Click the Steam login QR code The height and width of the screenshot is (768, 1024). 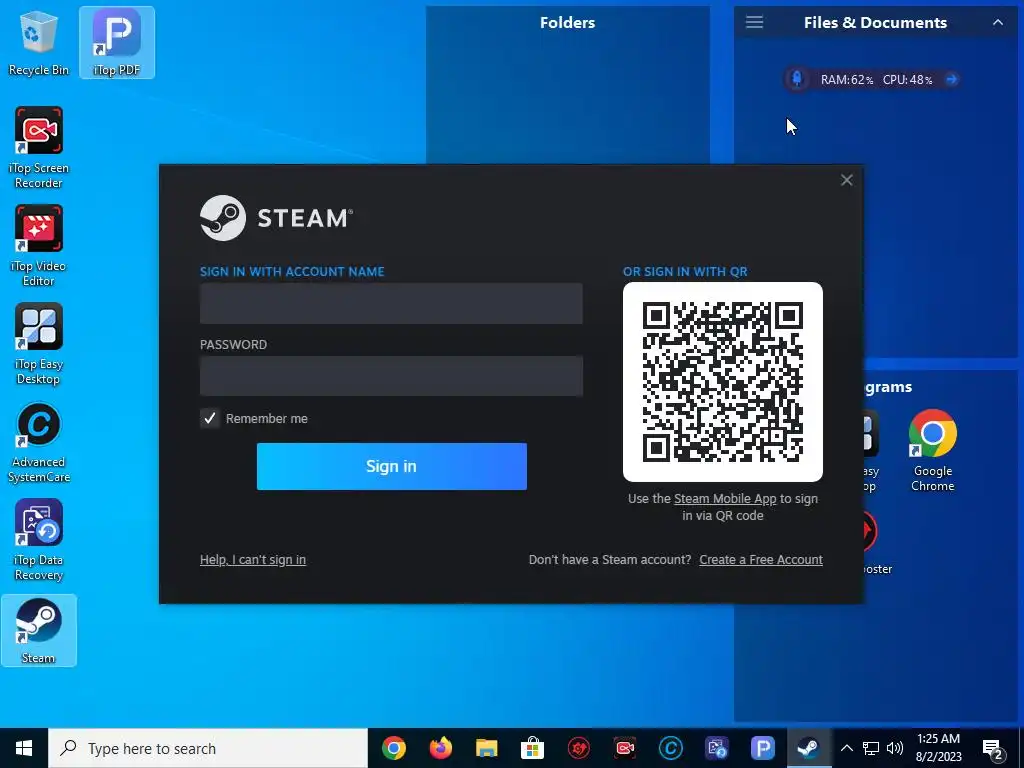(722, 382)
